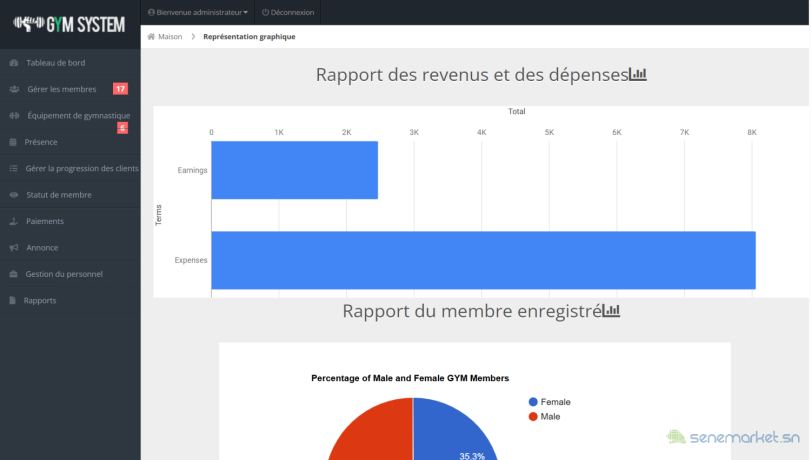Open Tableau de bord menu item

[70, 63]
